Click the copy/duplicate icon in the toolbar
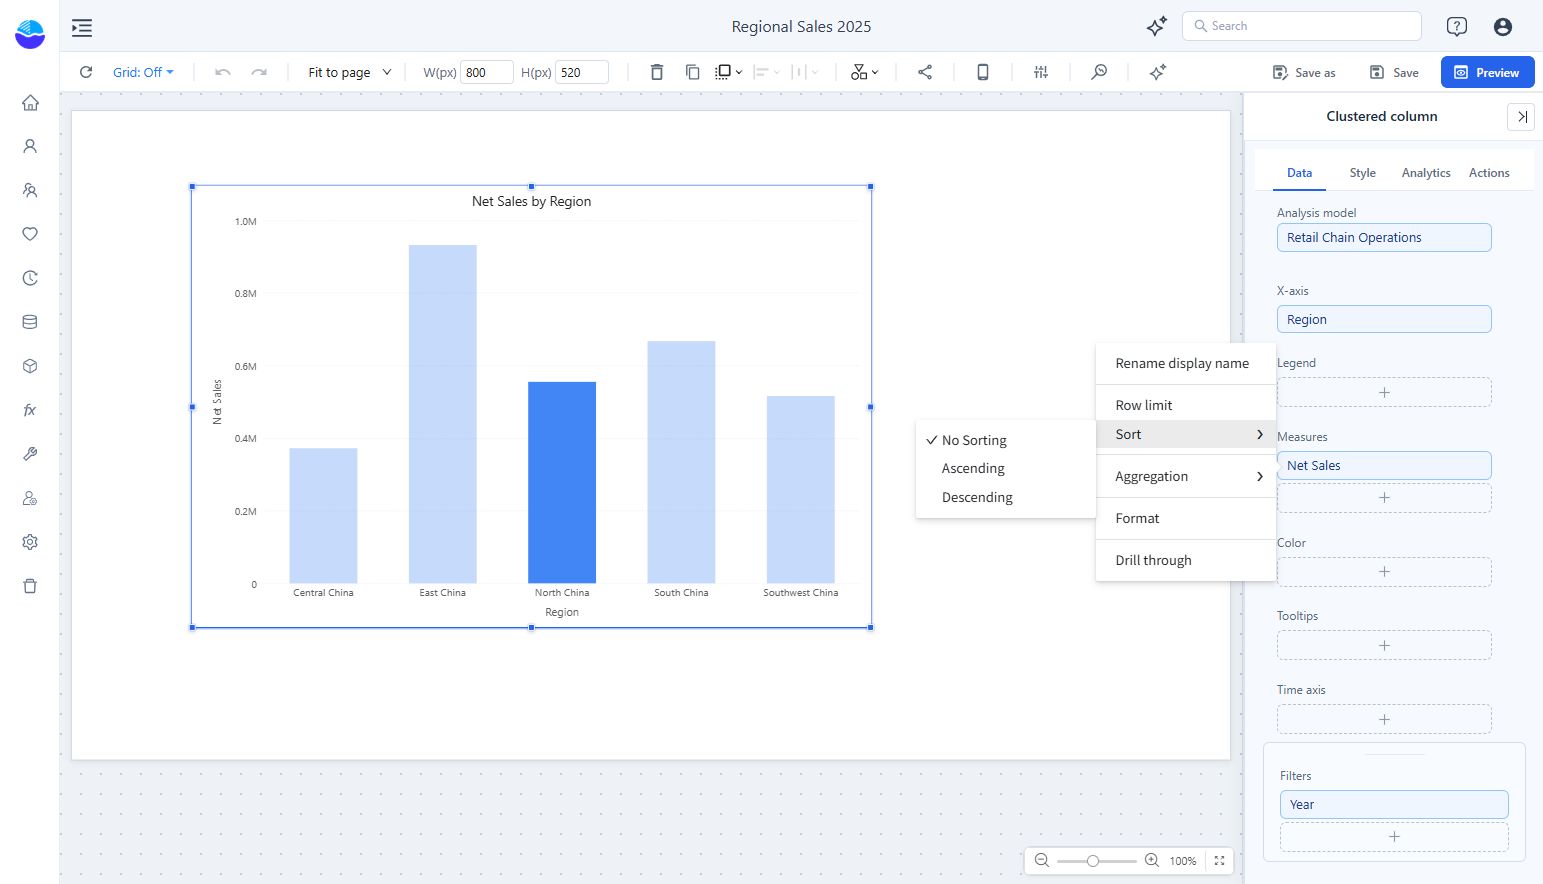The width and height of the screenshot is (1543, 884). click(x=692, y=72)
